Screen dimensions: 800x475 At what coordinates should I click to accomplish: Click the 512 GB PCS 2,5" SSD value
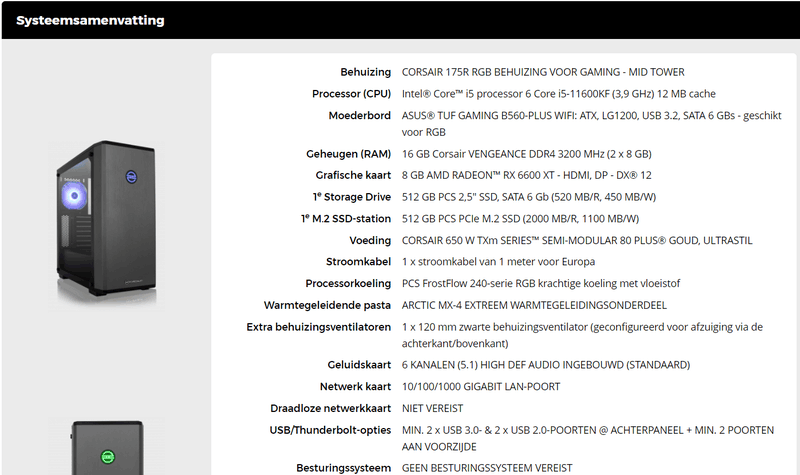pos(529,197)
